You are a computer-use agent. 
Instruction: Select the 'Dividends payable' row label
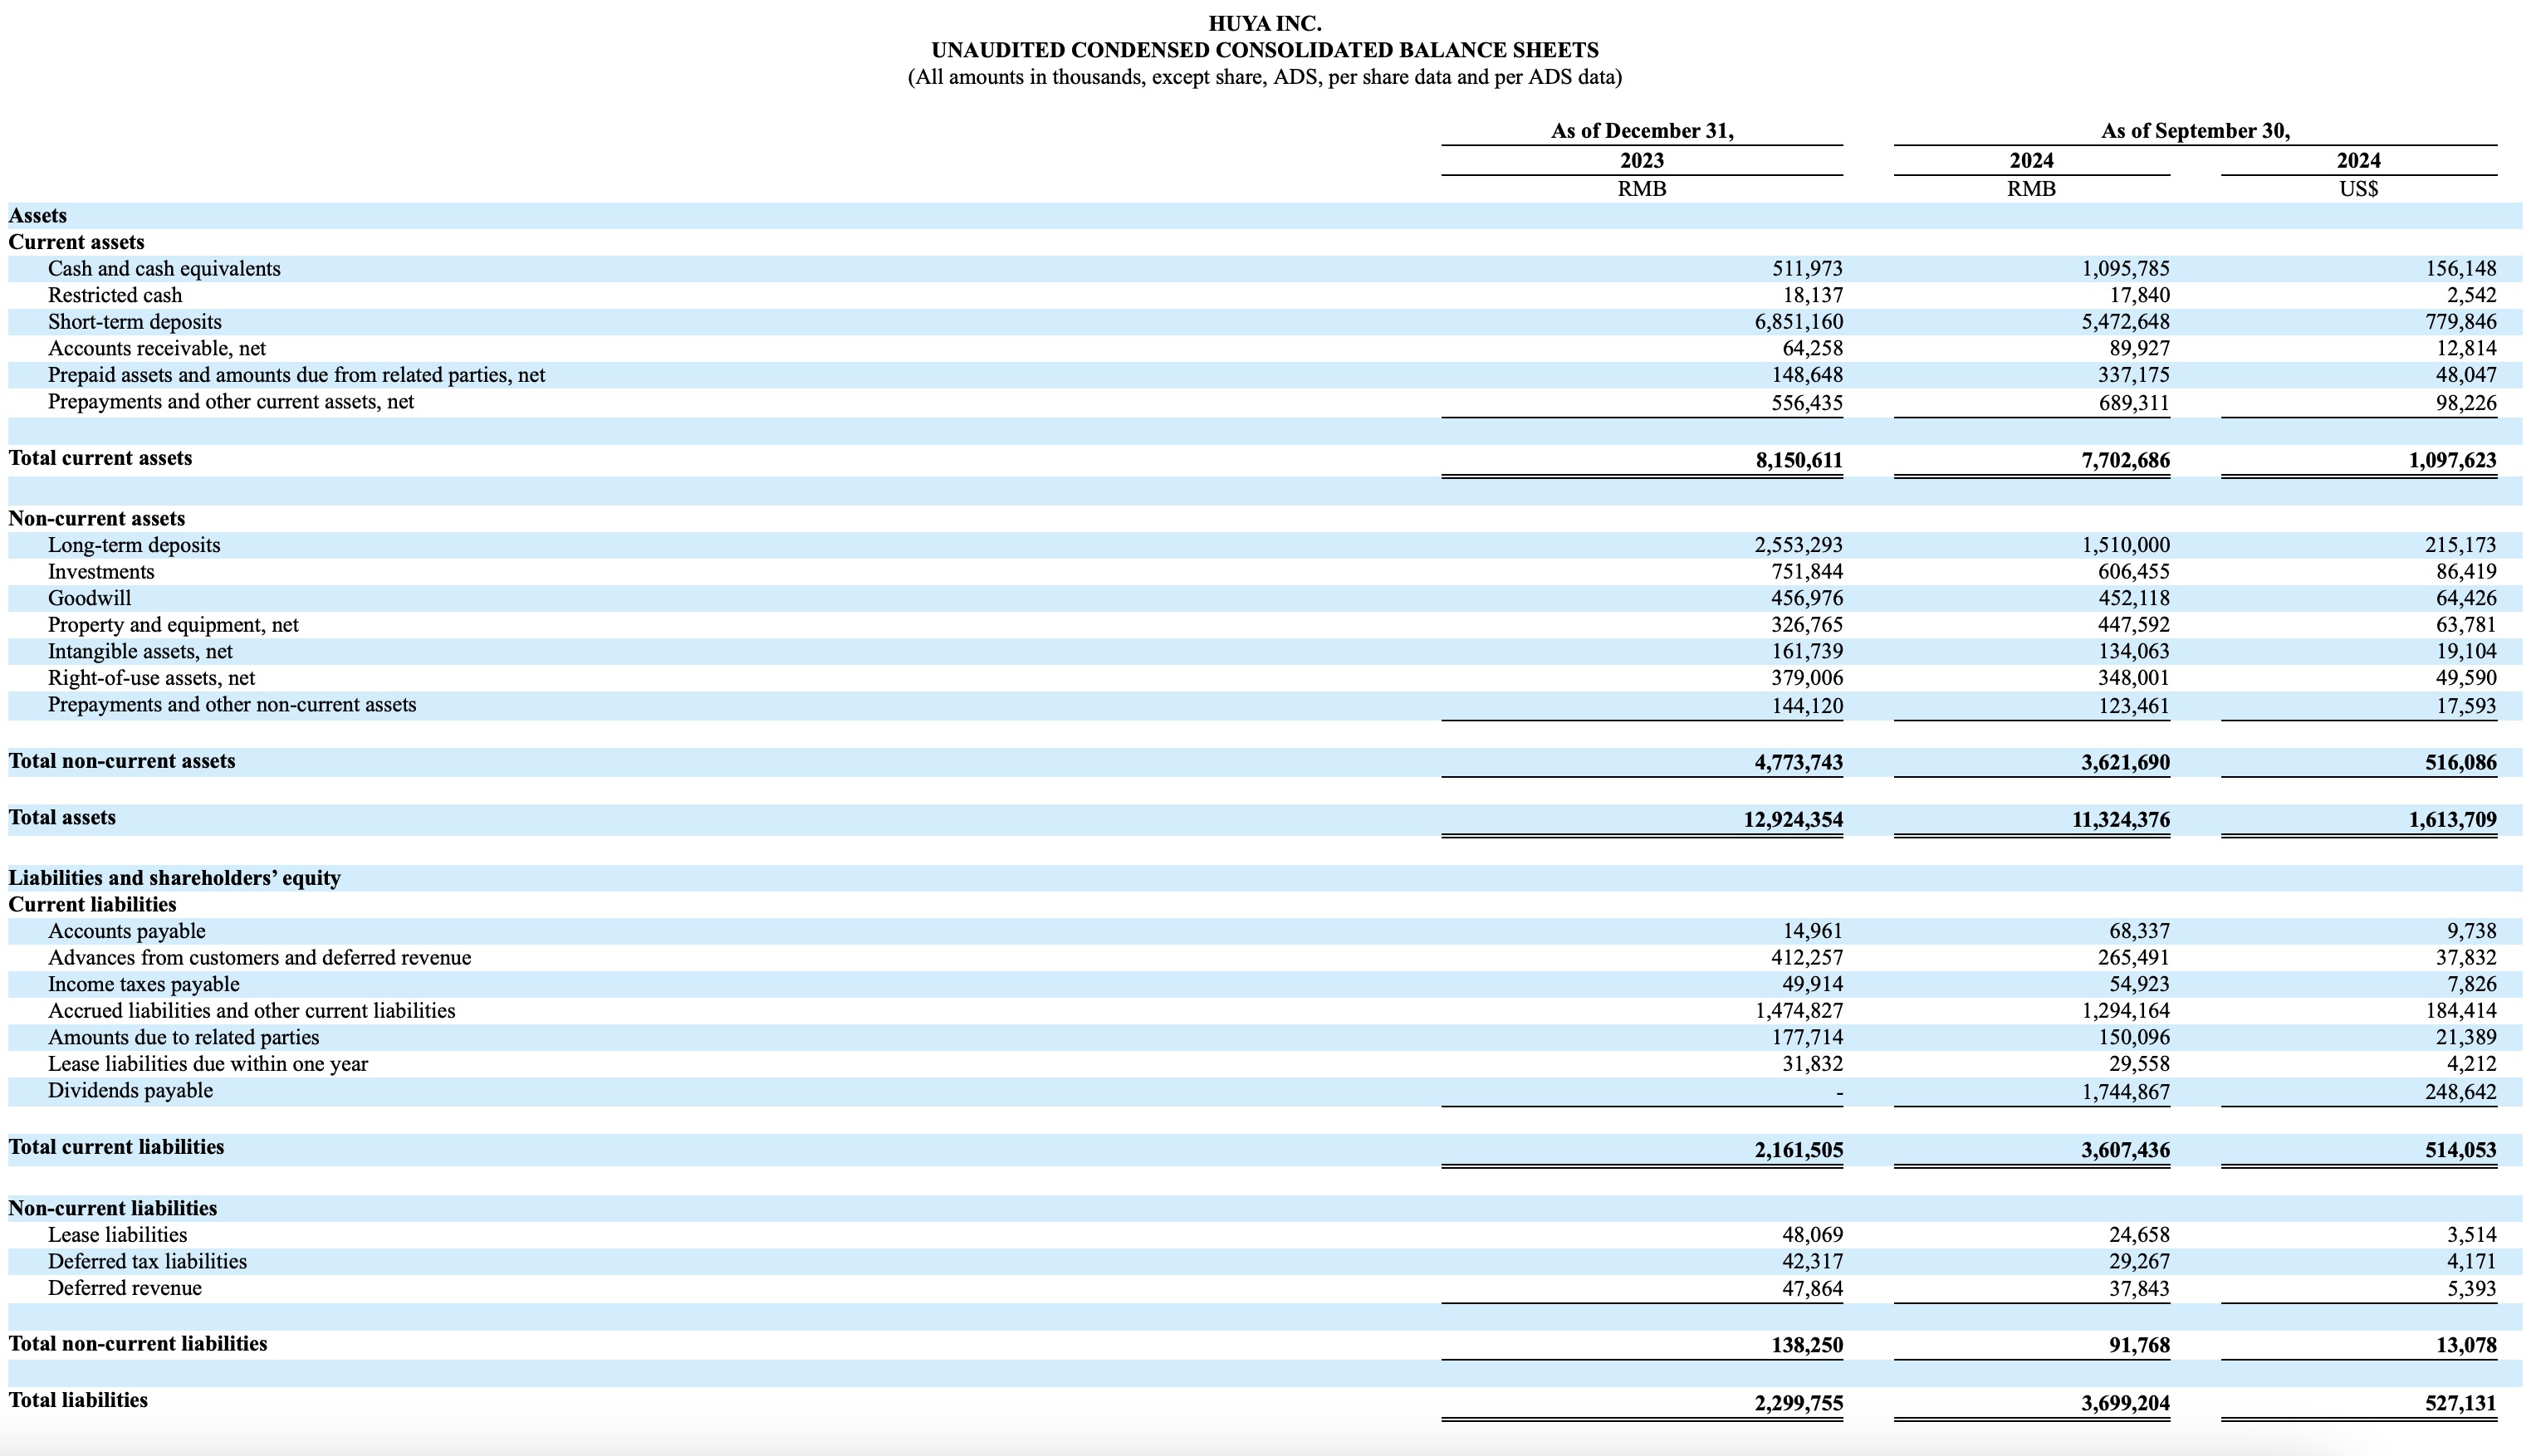[x=130, y=1090]
